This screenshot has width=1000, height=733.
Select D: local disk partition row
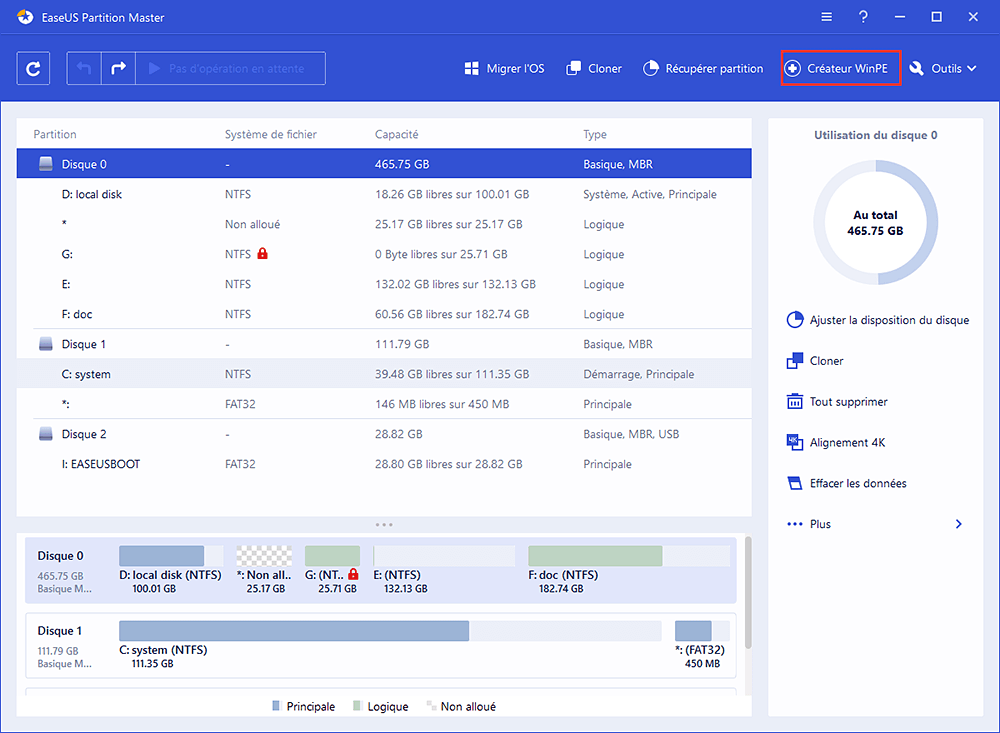(x=384, y=194)
